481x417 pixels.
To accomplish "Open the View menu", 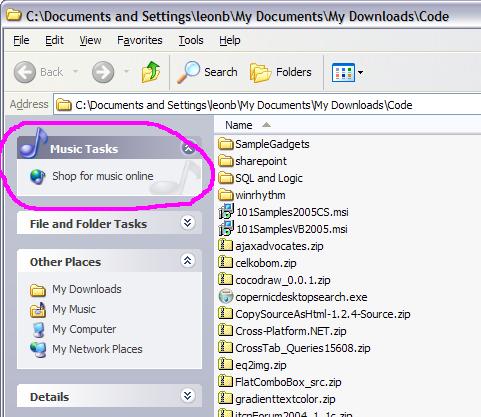I will (90, 40).
